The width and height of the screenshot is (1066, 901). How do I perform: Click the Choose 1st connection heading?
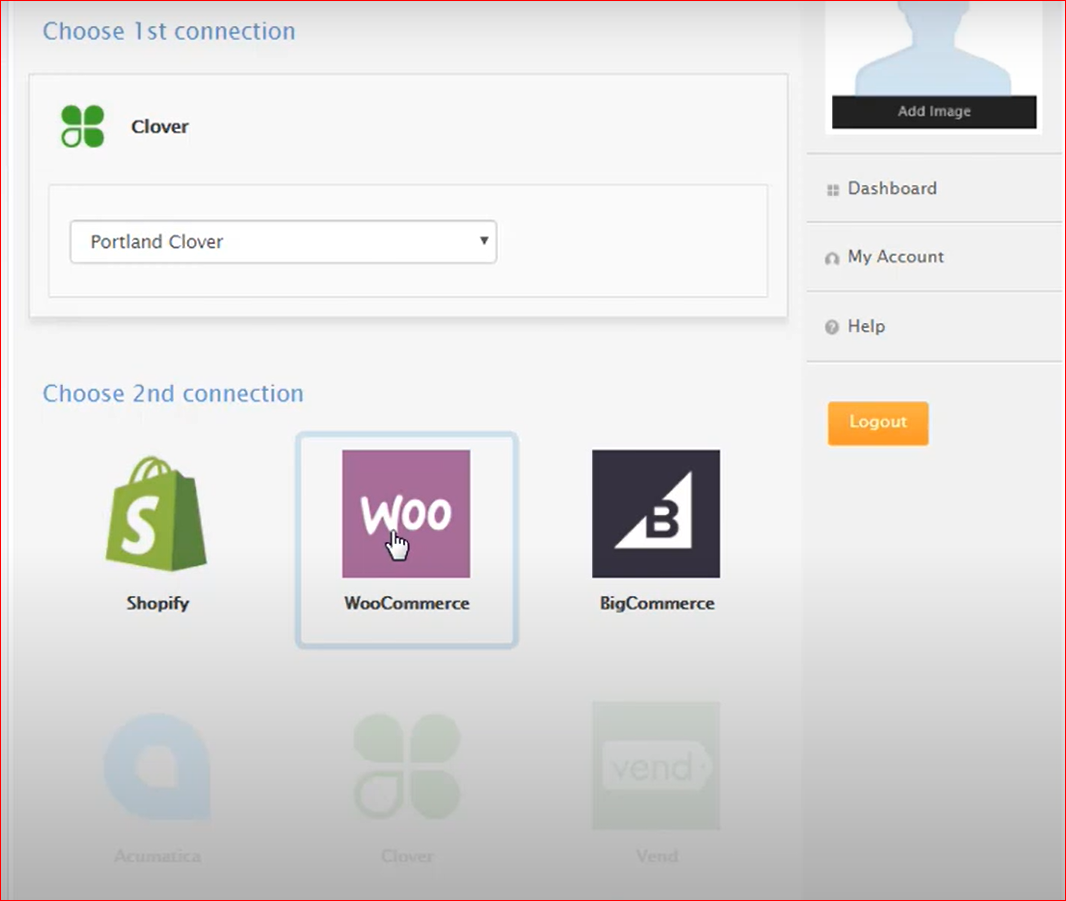pos(169,31)
